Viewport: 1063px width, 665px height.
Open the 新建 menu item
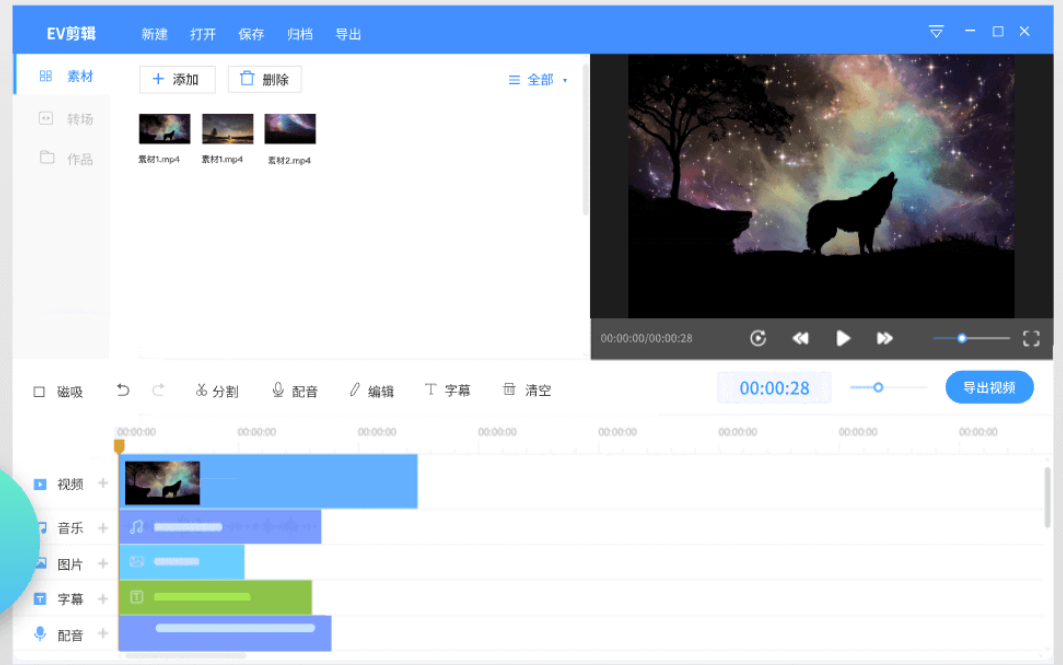[154, 34]
